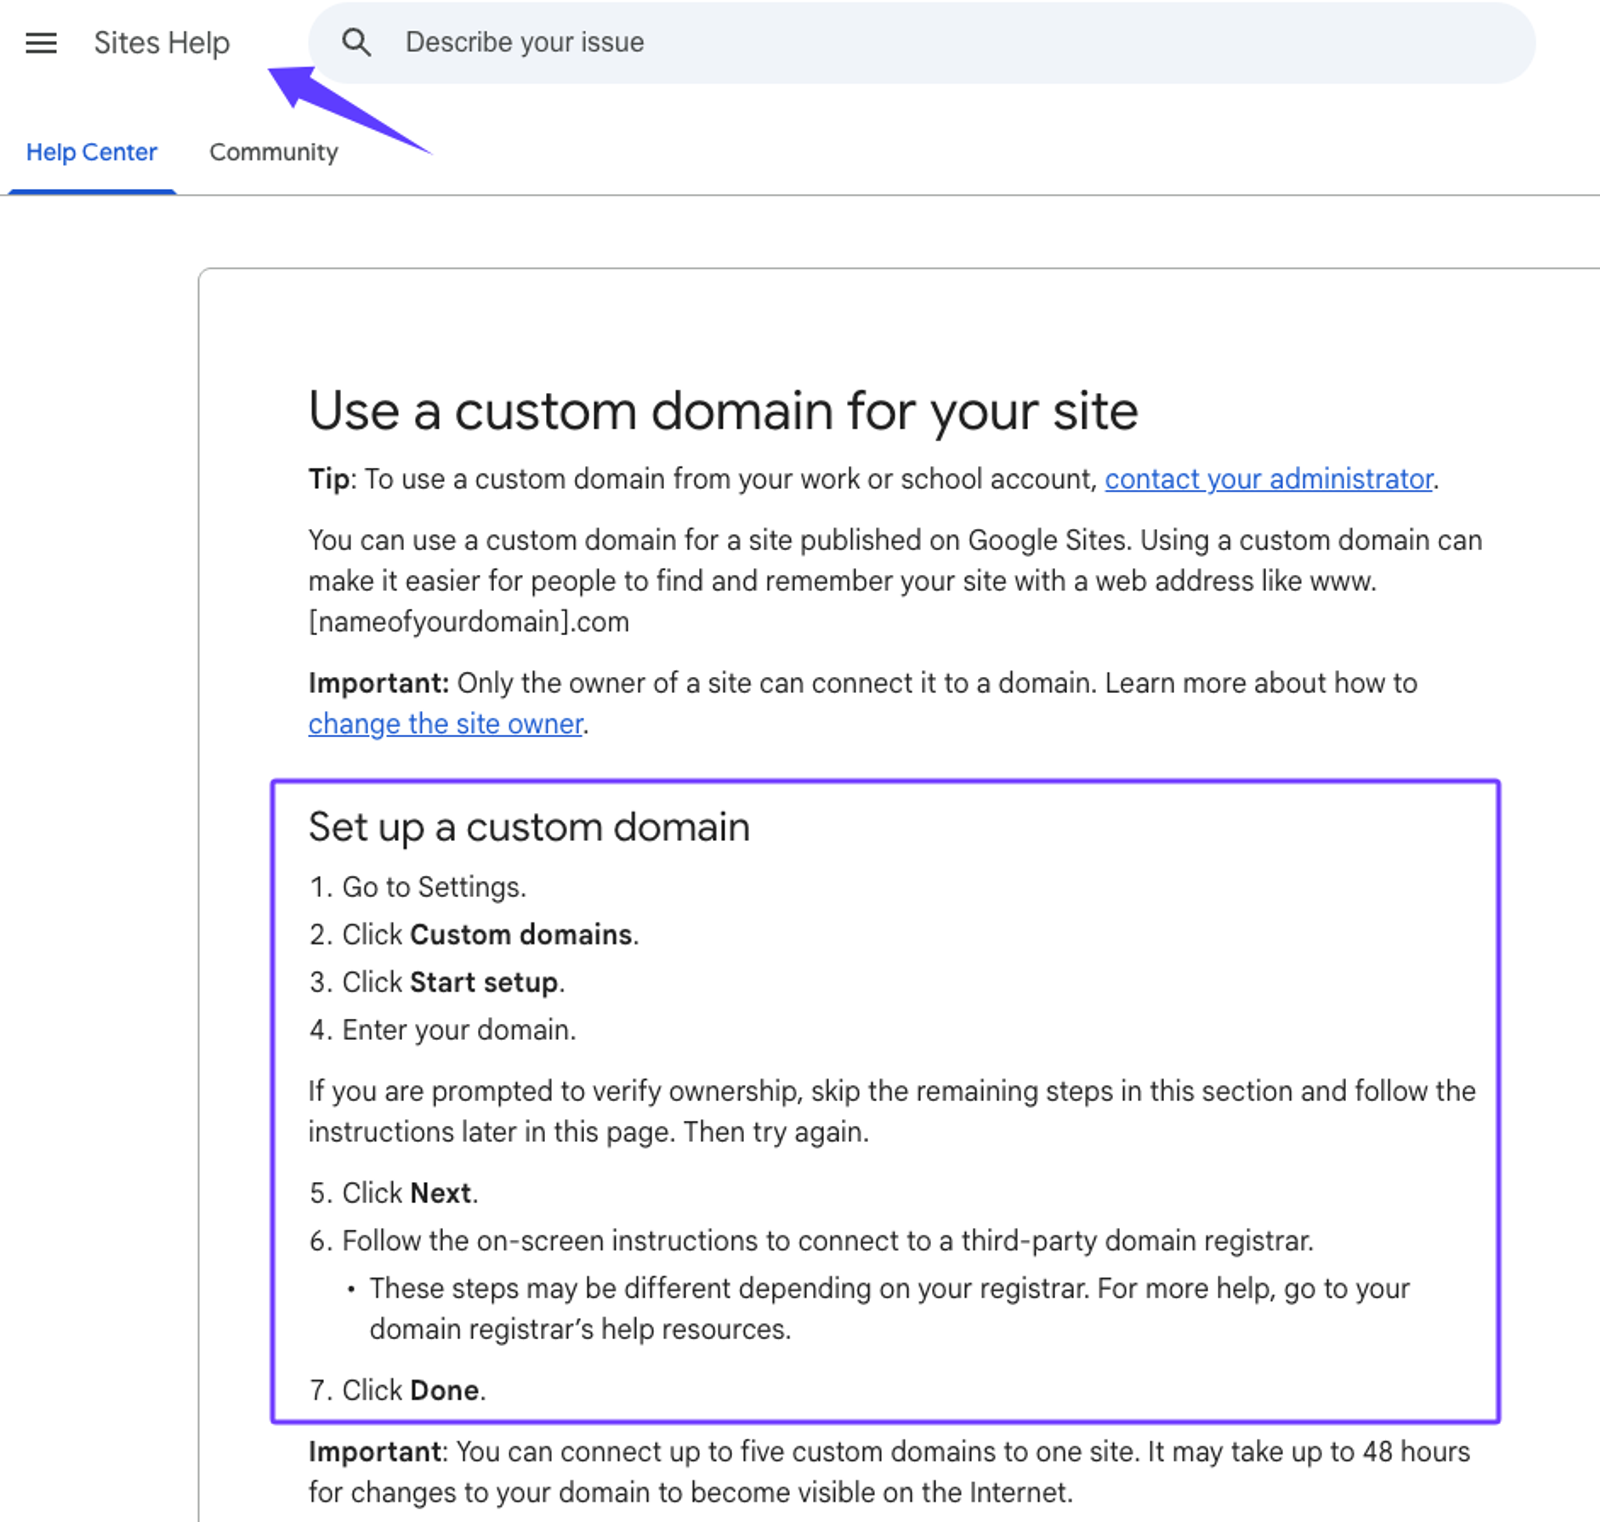Click the Tip label text
The image size is (1600, 1522).
pos(329,479)
